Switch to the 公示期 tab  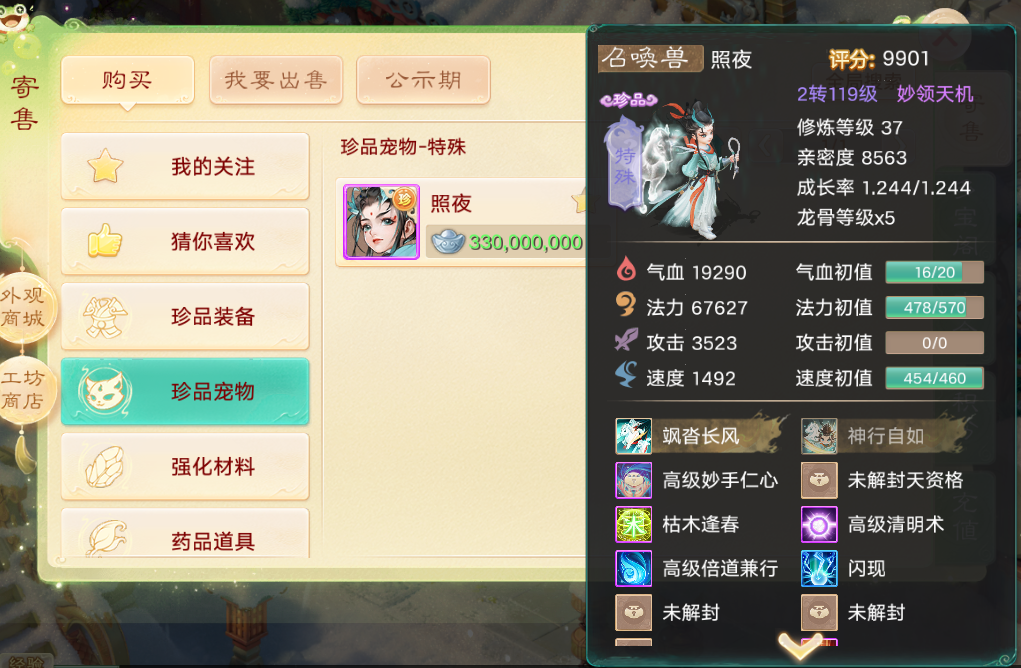tap(423, 80)
